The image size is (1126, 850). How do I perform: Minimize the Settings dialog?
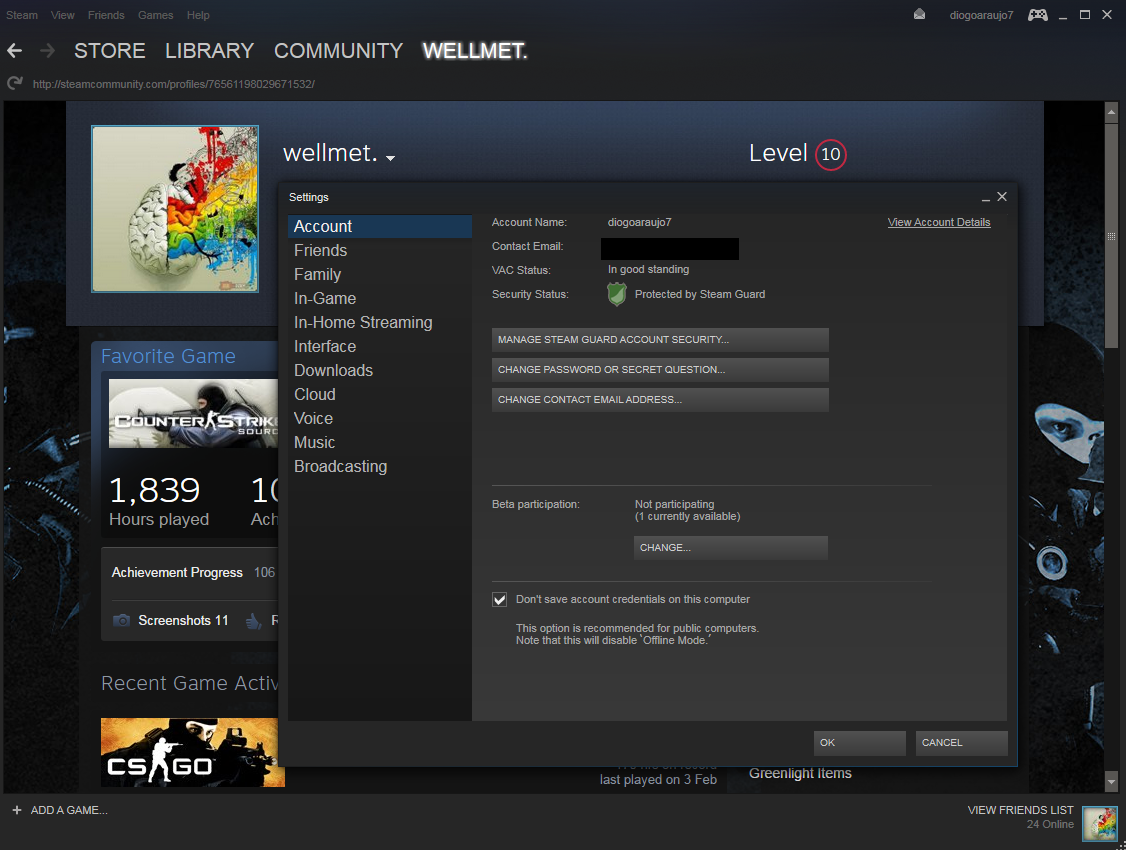986,197
